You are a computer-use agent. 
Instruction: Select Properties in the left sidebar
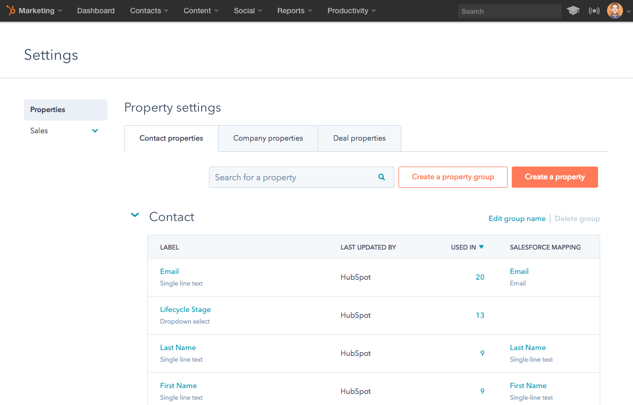65,110
